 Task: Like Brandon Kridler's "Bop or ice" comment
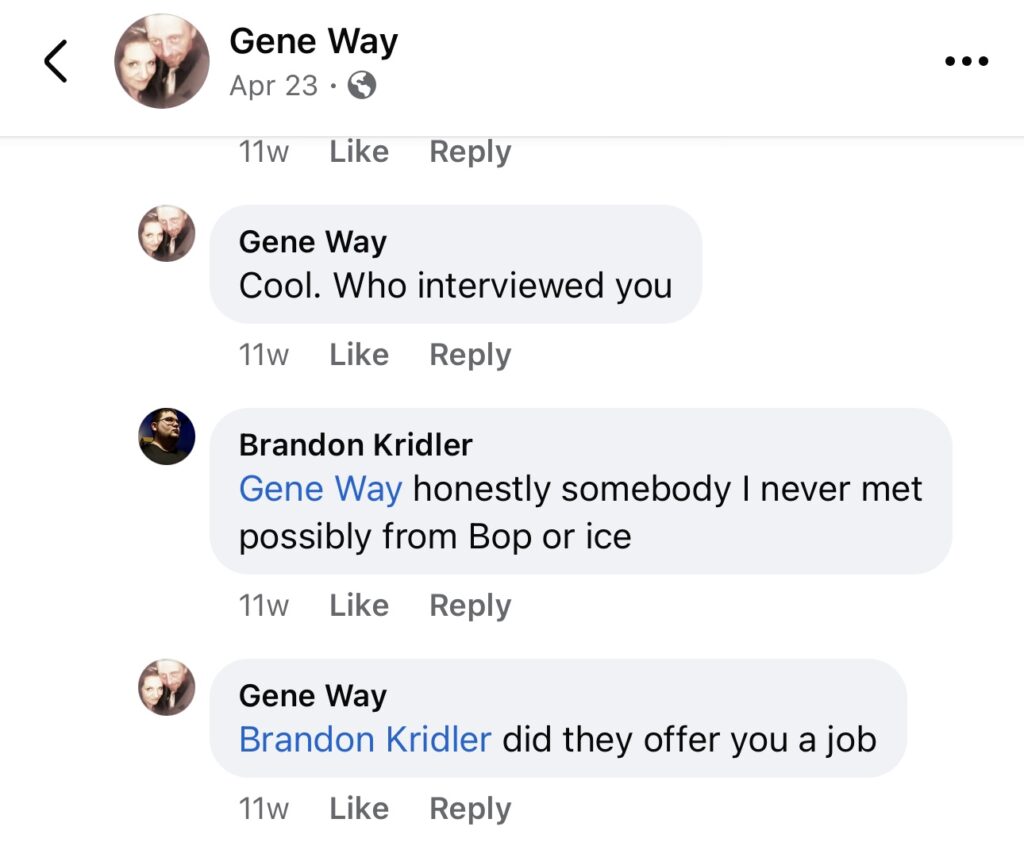click(358, 606)
